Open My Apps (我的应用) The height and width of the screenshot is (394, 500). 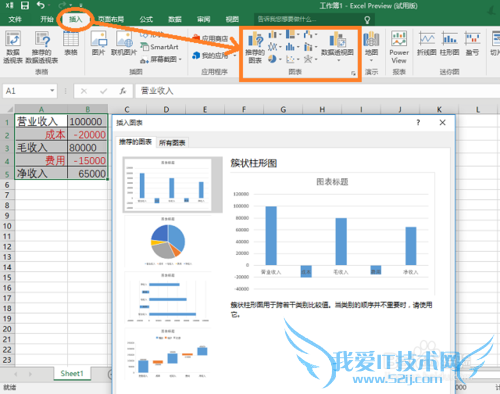point(214,55)
